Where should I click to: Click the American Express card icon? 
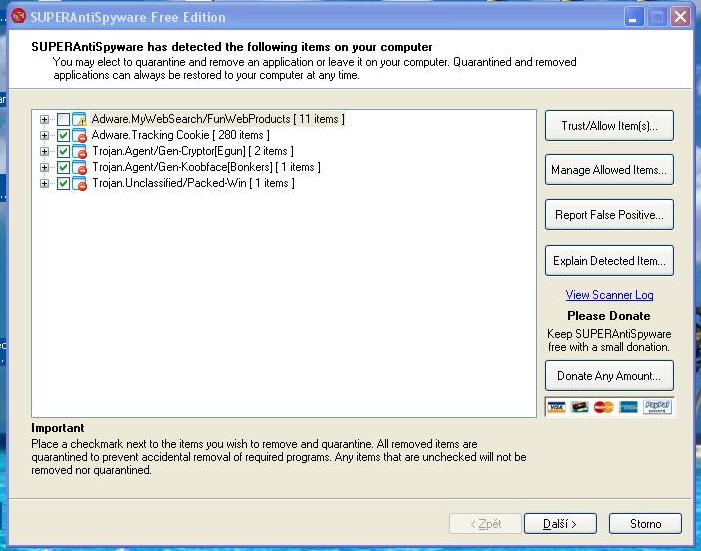[x=628, y=407]
